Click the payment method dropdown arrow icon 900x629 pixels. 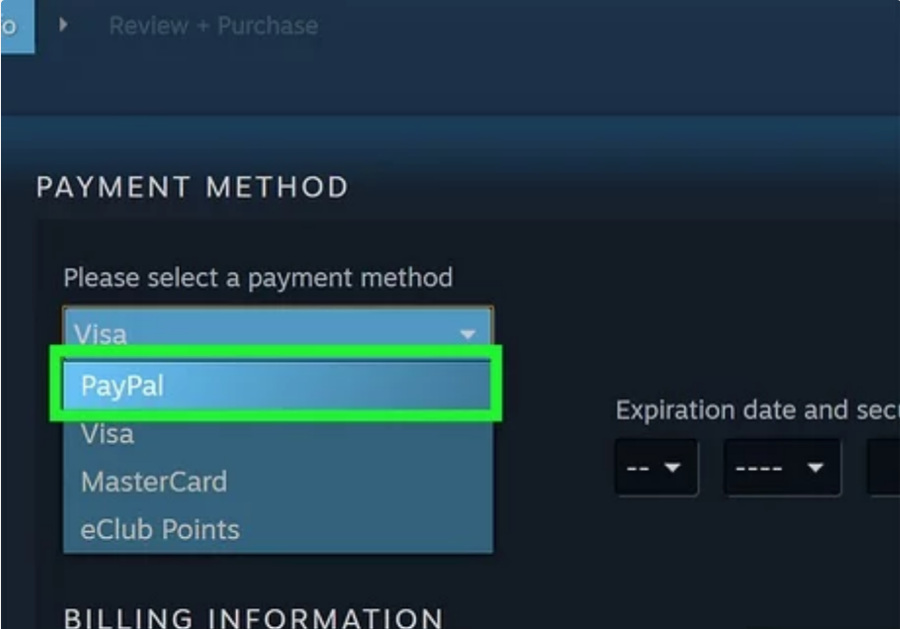coord(468,334)
